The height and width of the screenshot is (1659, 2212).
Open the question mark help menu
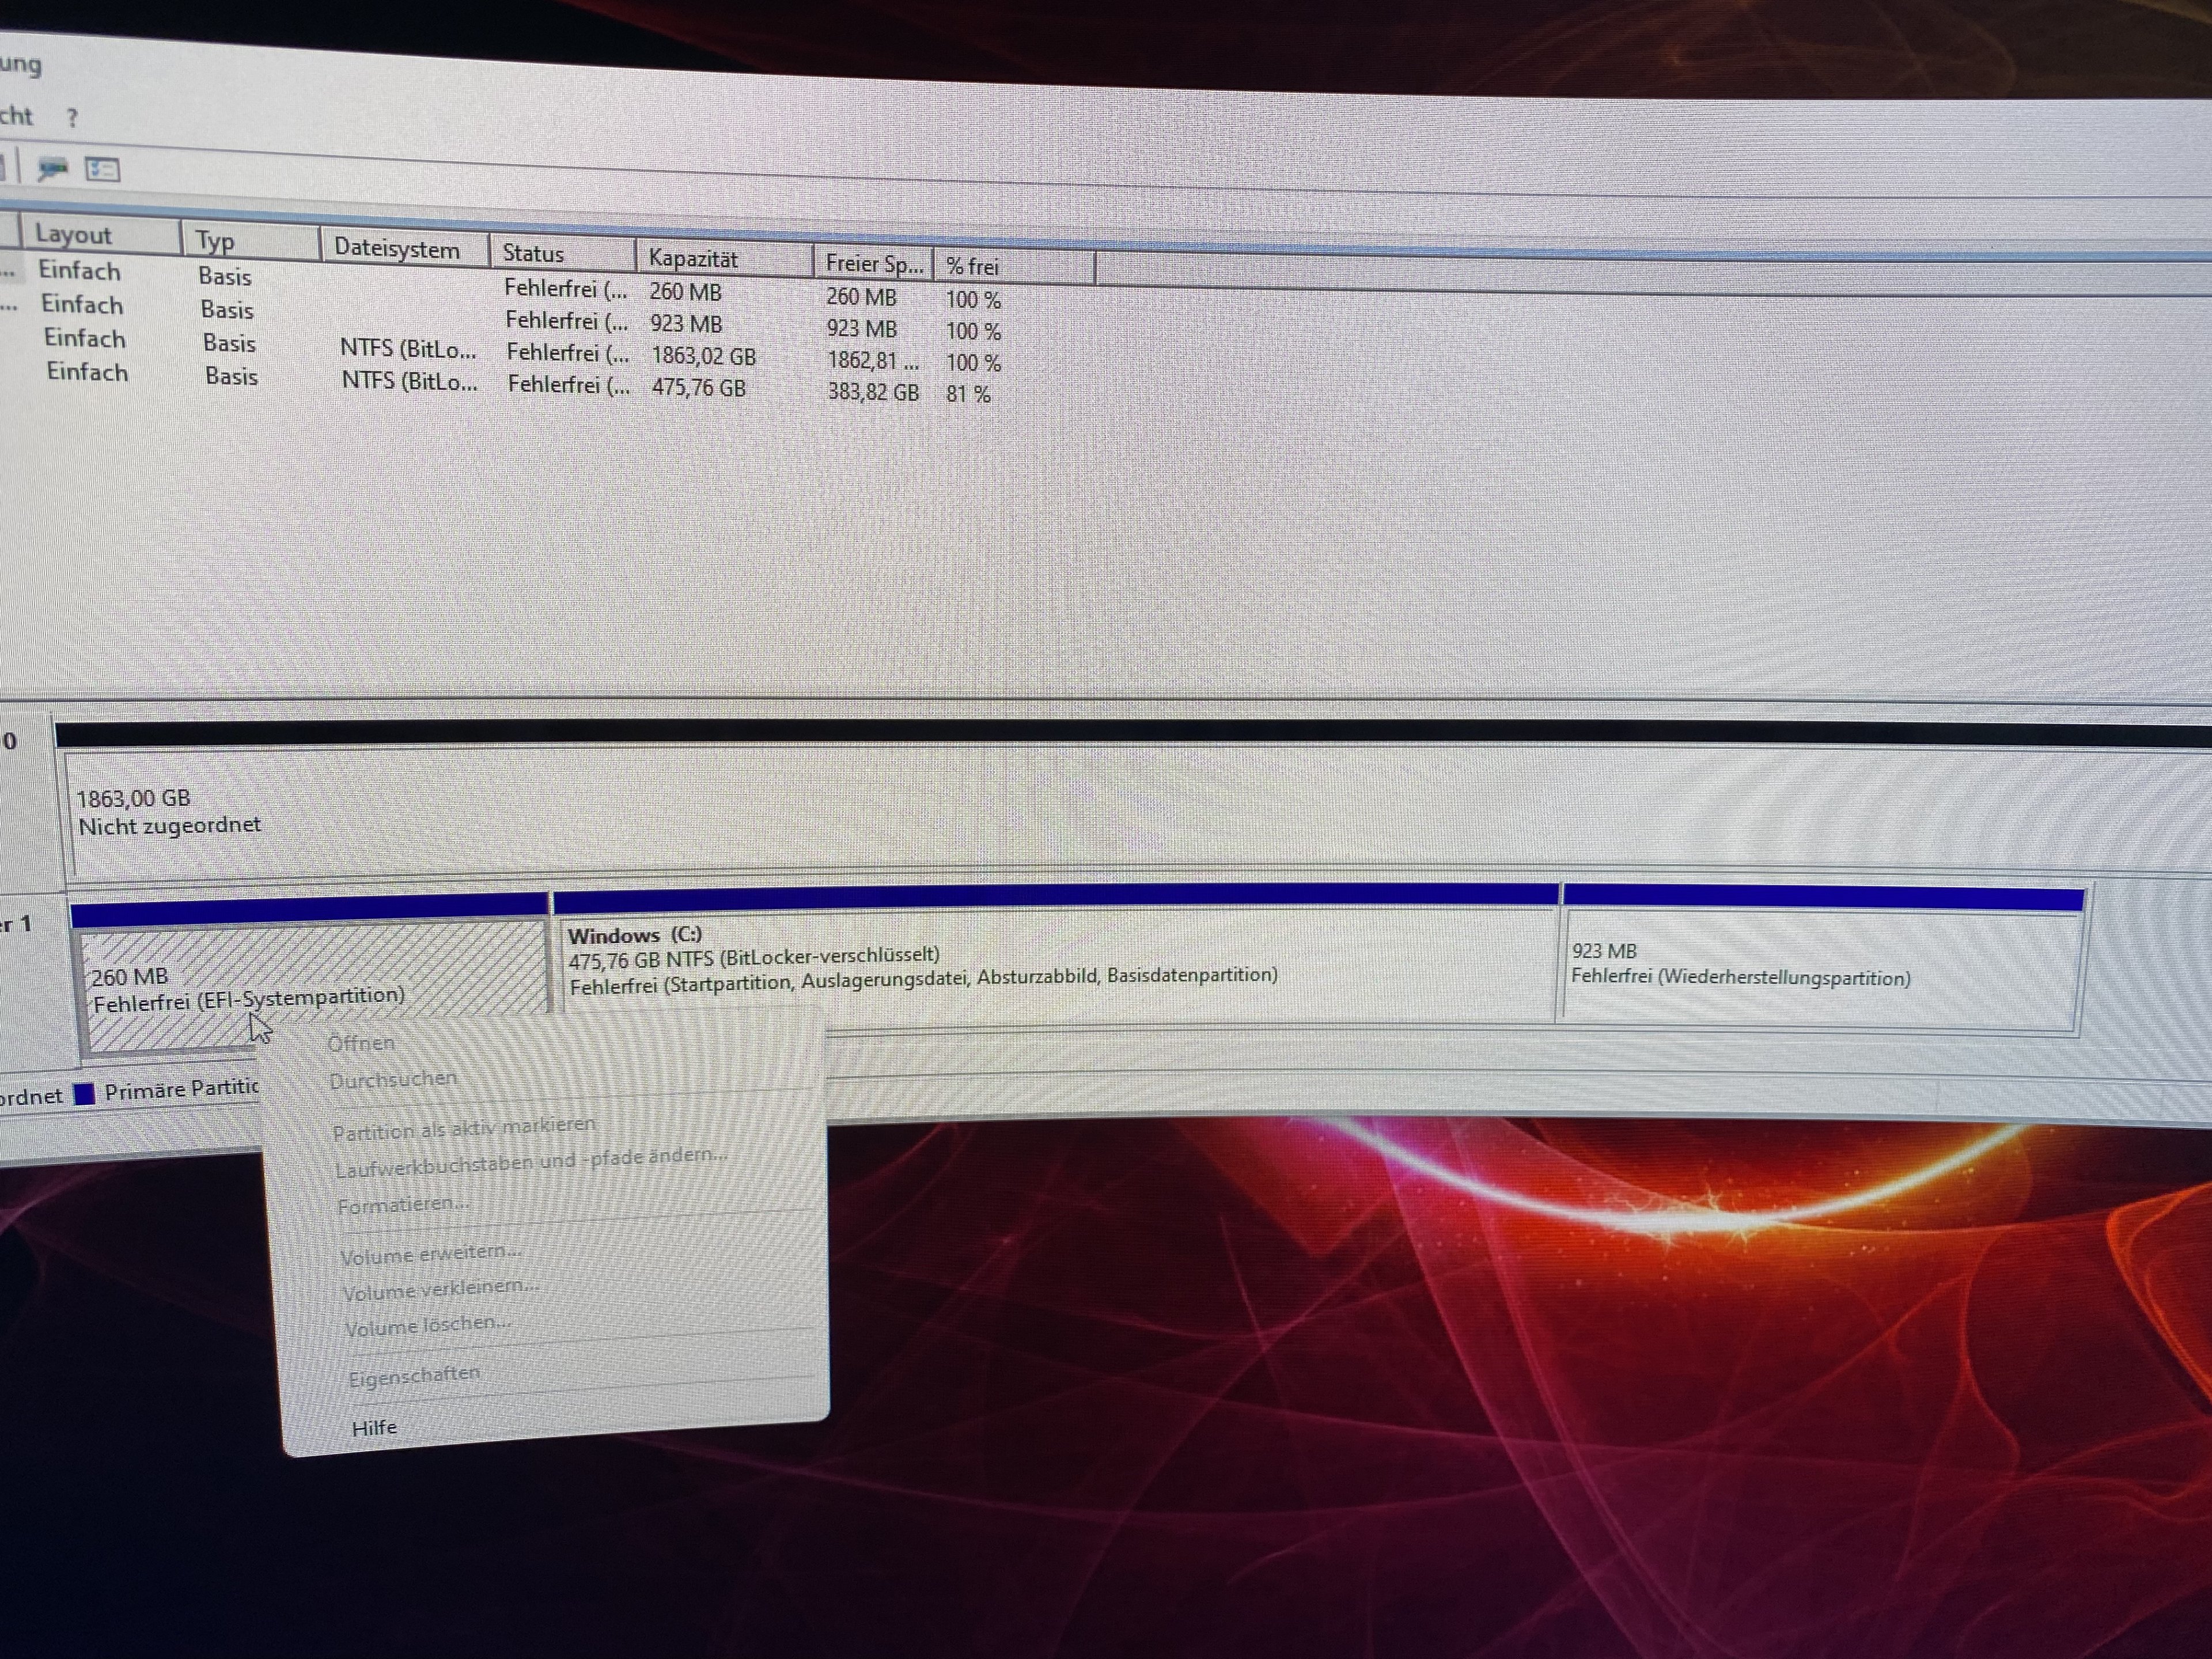(72, 118)
